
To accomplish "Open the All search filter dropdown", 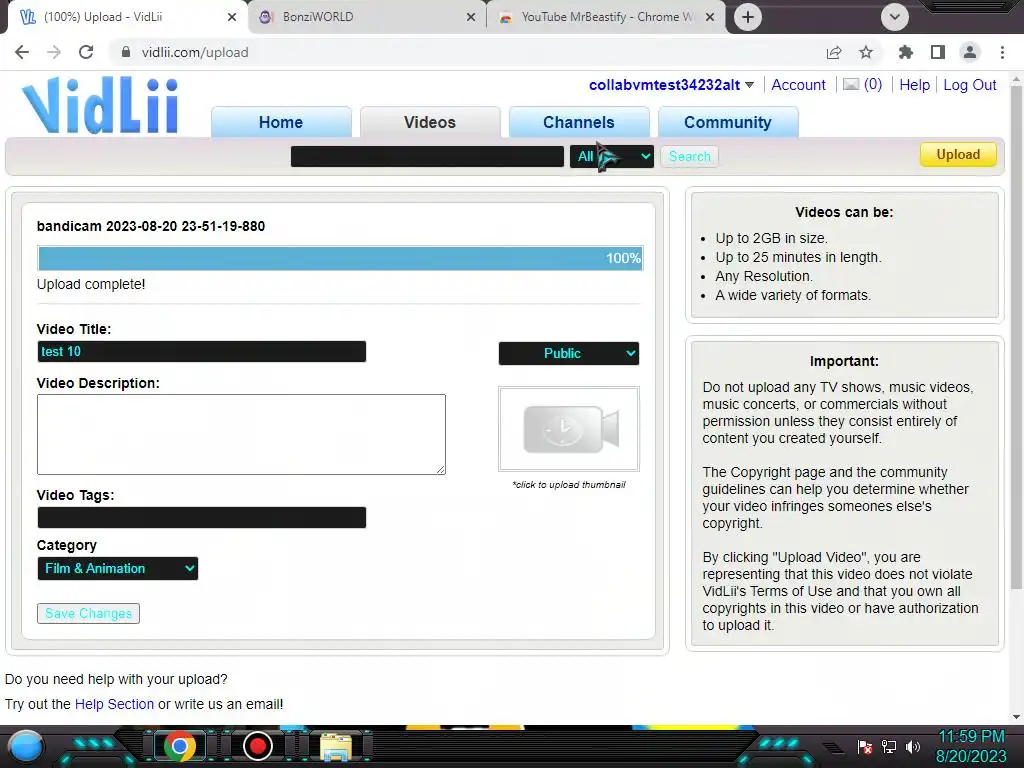I will pos(611,156).
